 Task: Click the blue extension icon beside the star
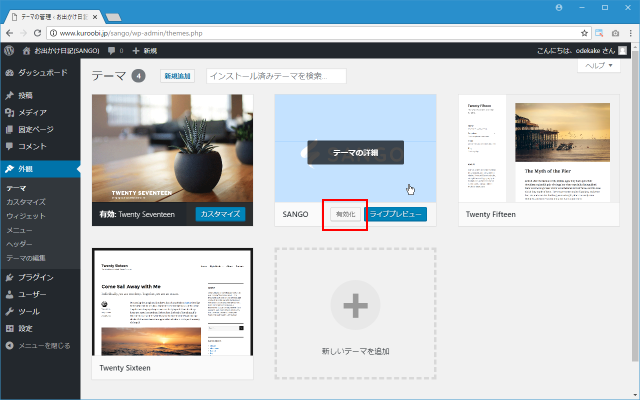[599, 33]
